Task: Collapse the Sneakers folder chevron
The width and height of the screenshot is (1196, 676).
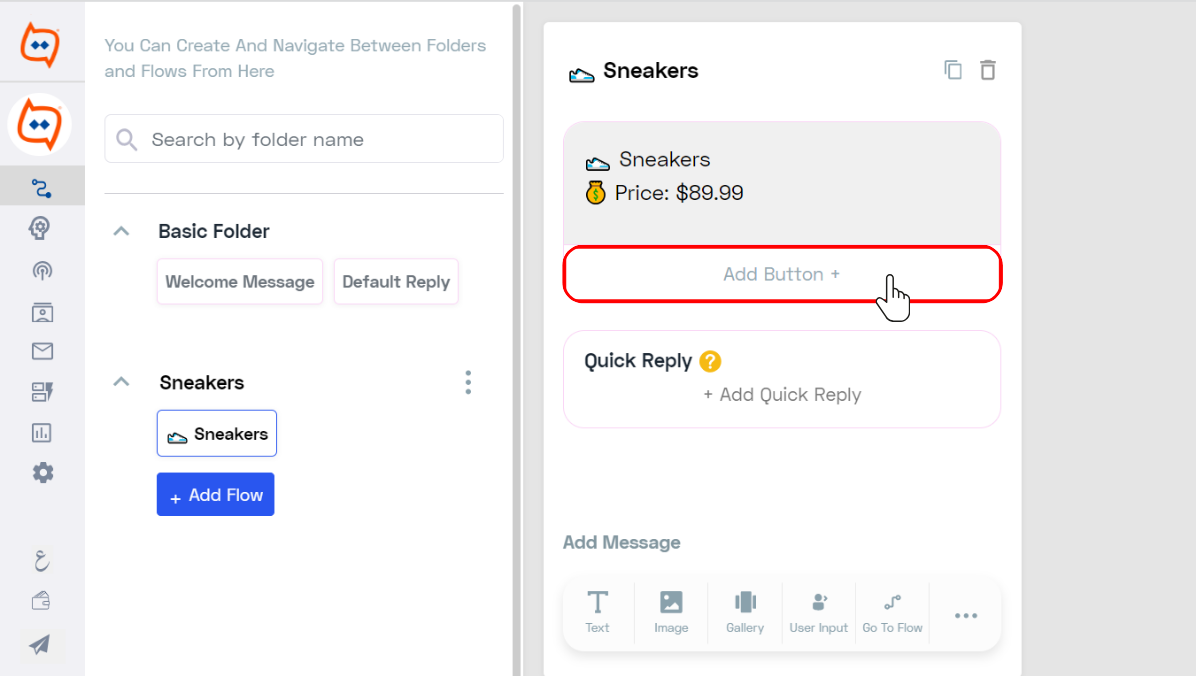Action: click(121, 381)
